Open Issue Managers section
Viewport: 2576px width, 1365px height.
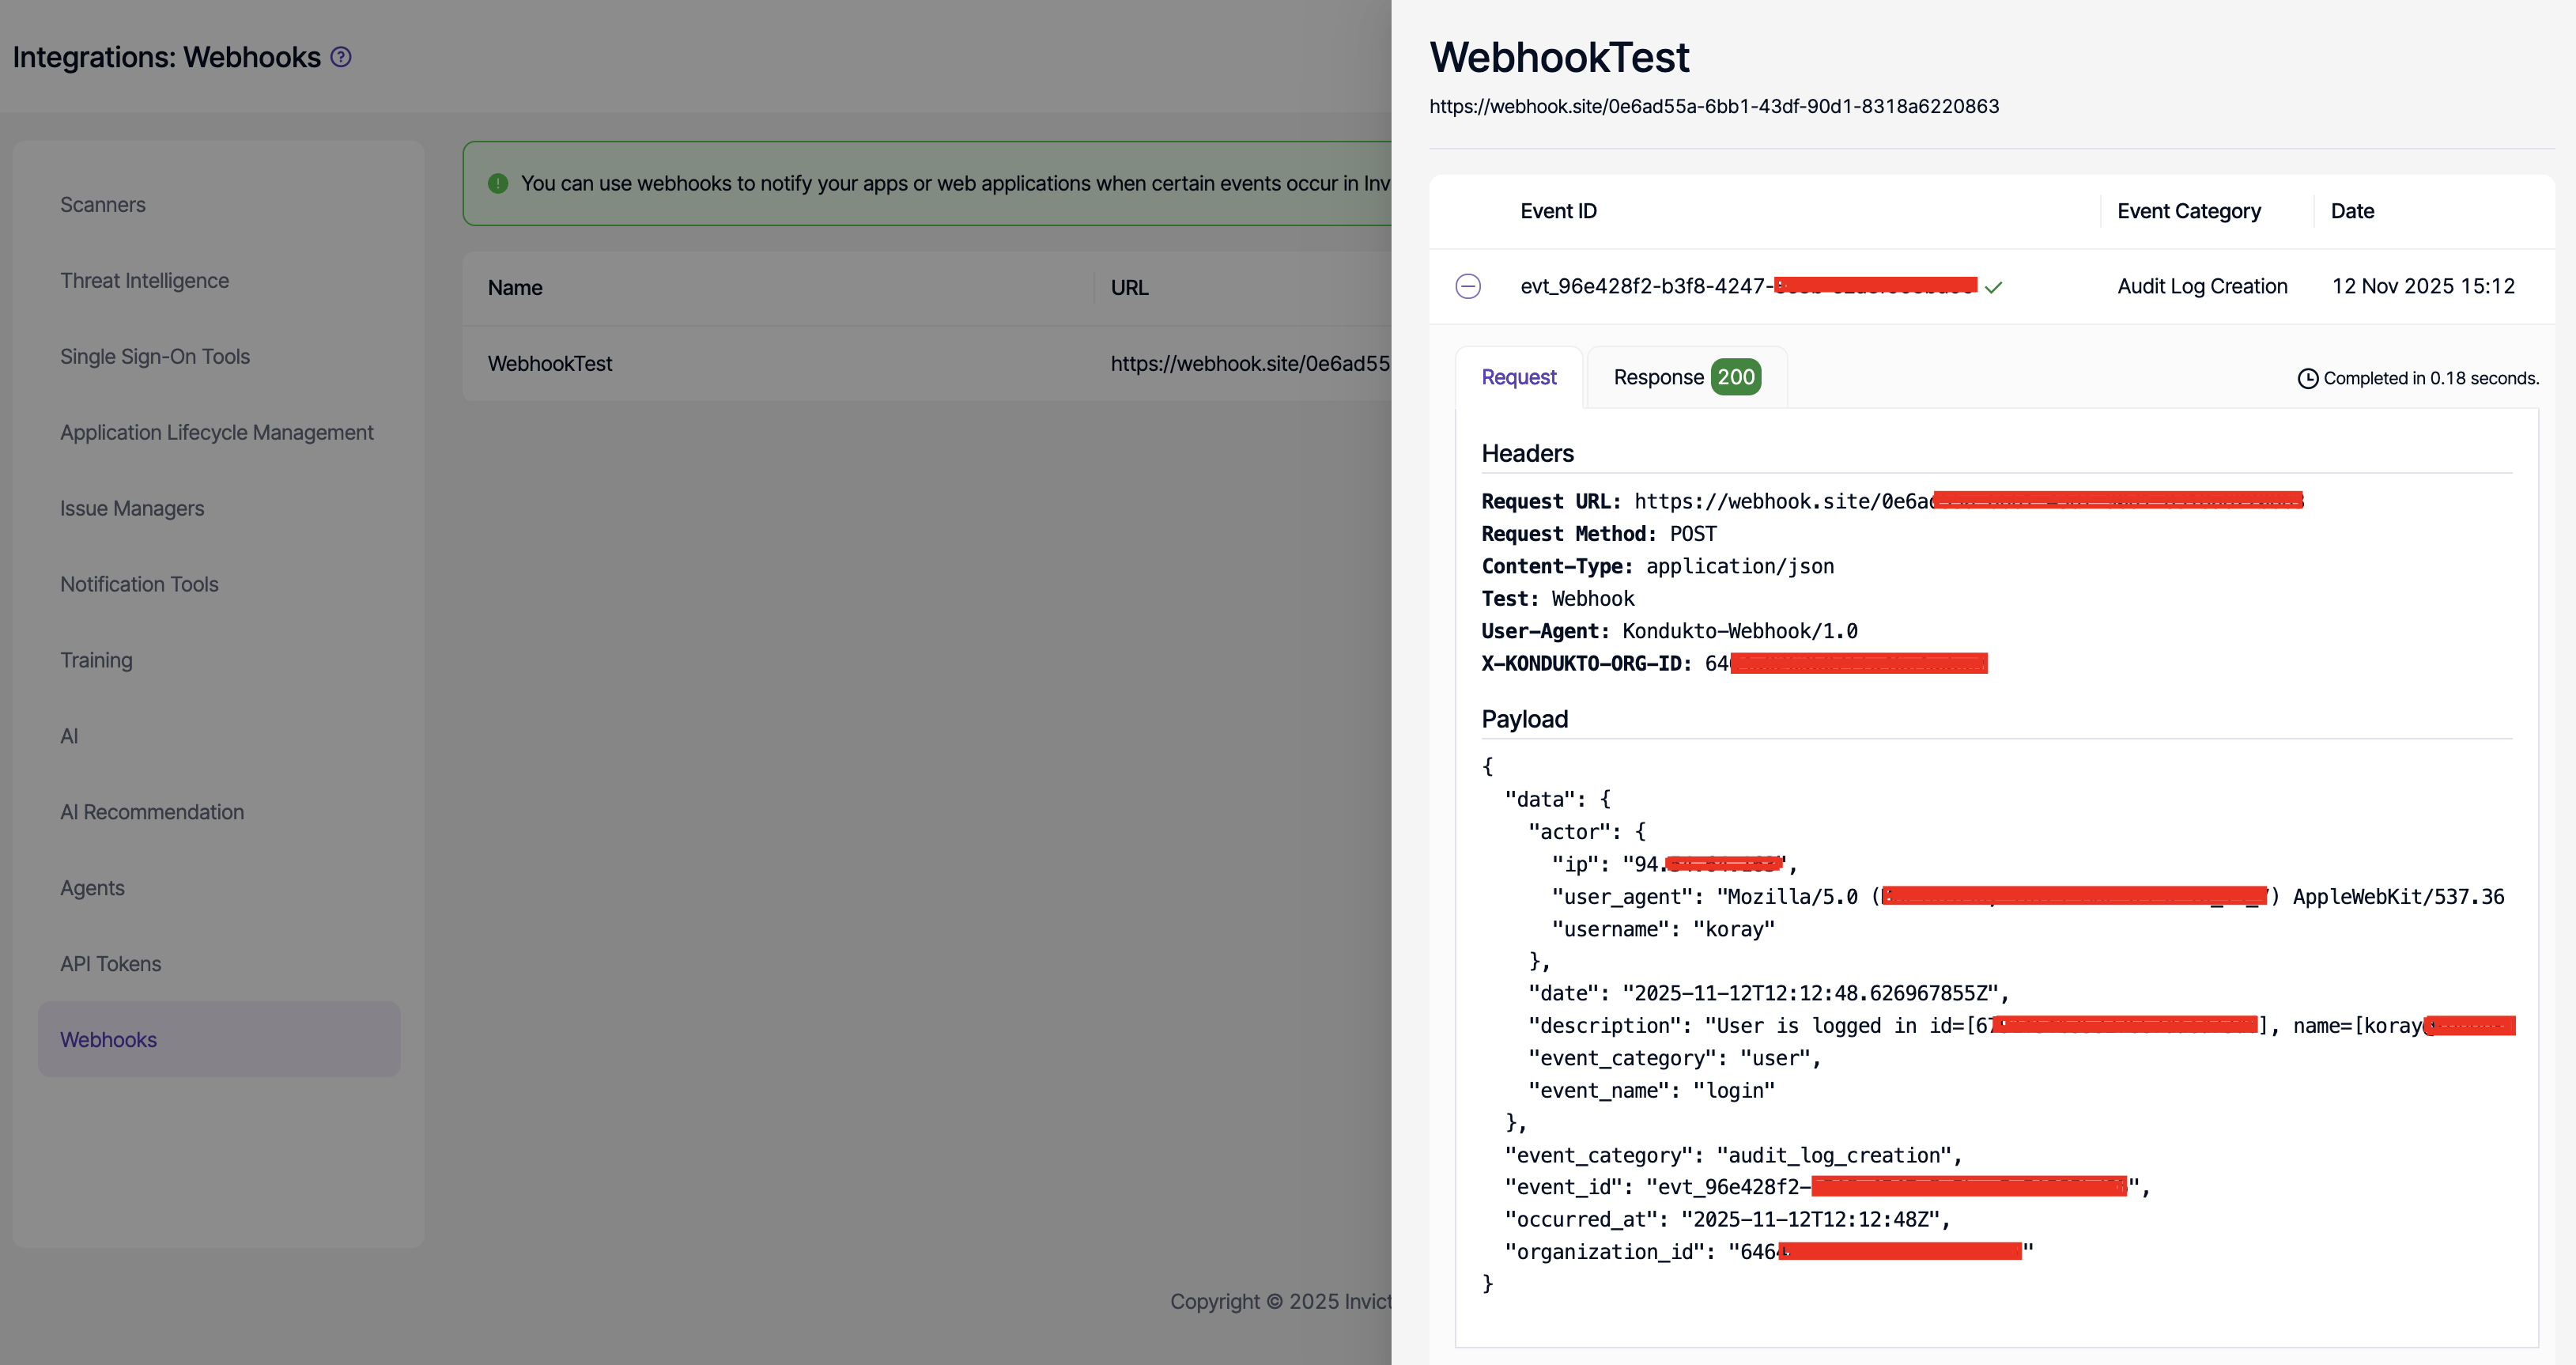click(132, 509)
